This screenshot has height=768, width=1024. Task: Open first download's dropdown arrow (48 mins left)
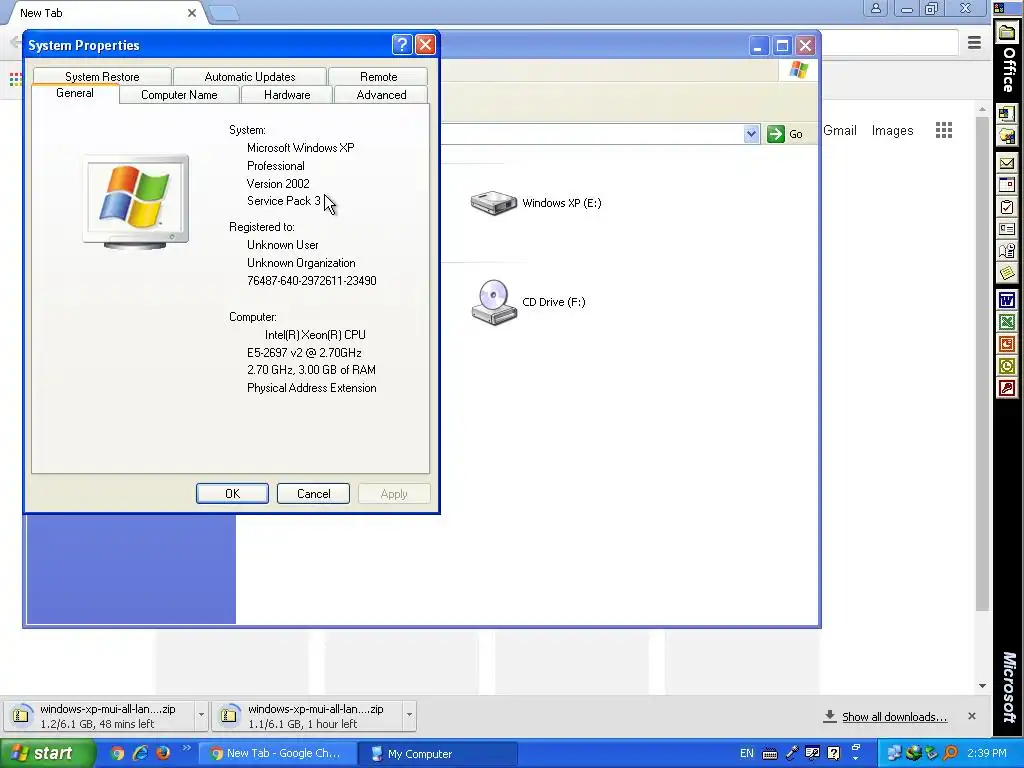(201, 715)
